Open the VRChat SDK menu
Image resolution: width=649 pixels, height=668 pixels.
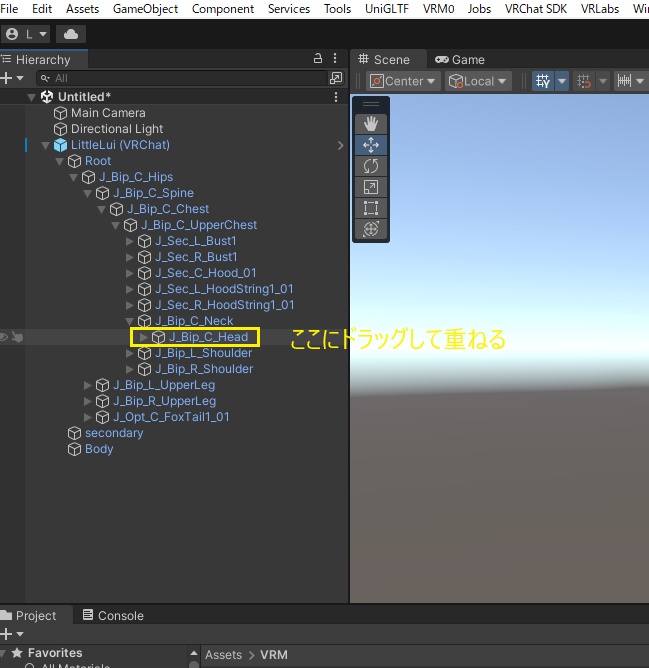(x=536, y=9)
